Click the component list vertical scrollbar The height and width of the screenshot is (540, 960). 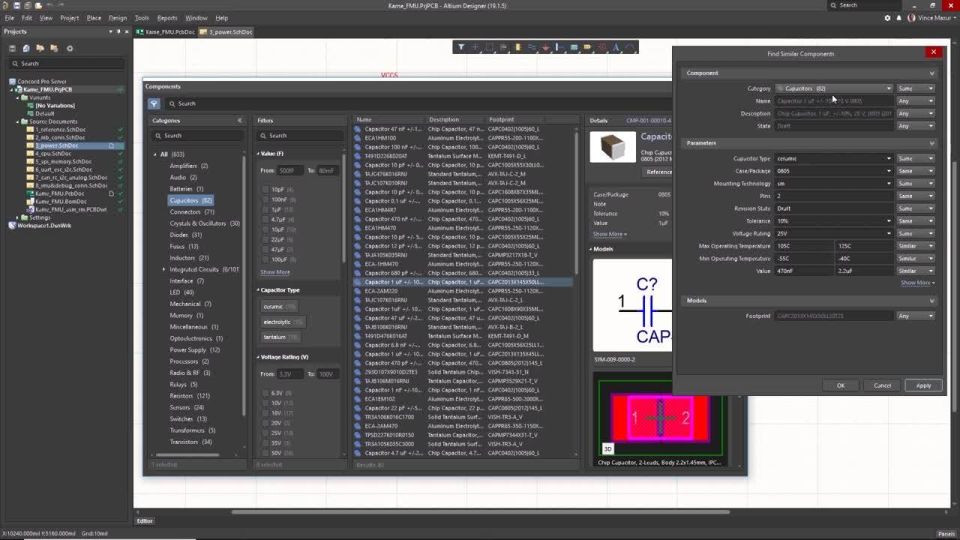(x=576, y=202)
